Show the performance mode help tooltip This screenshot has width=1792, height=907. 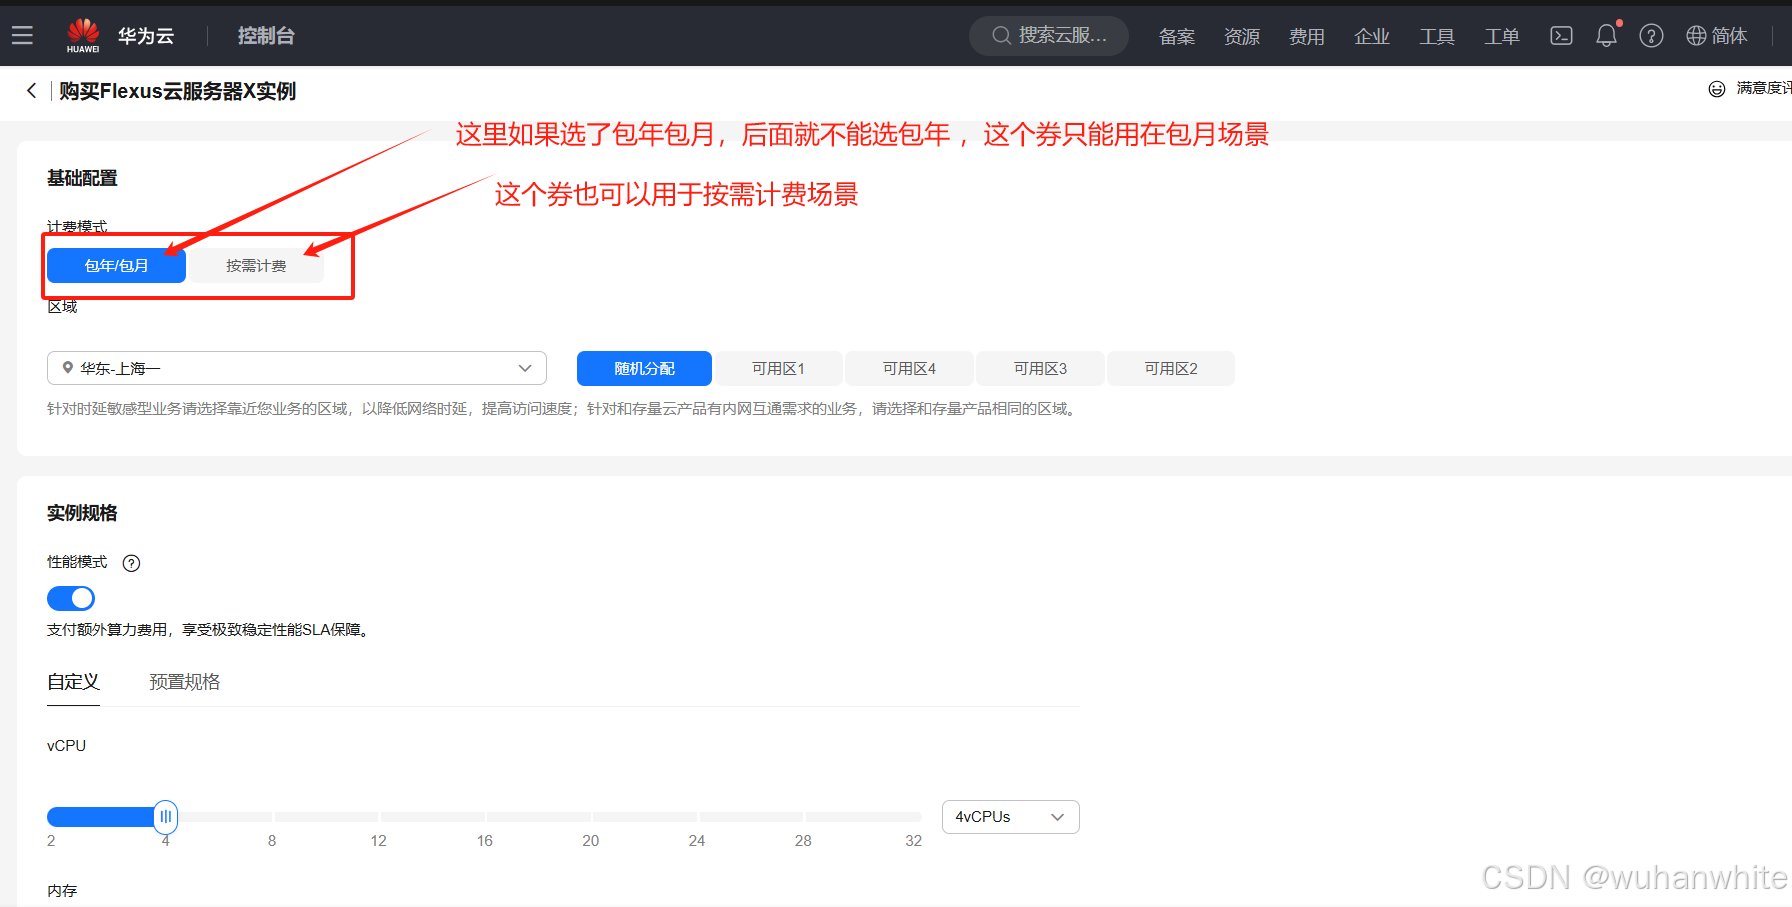(131, 563)
